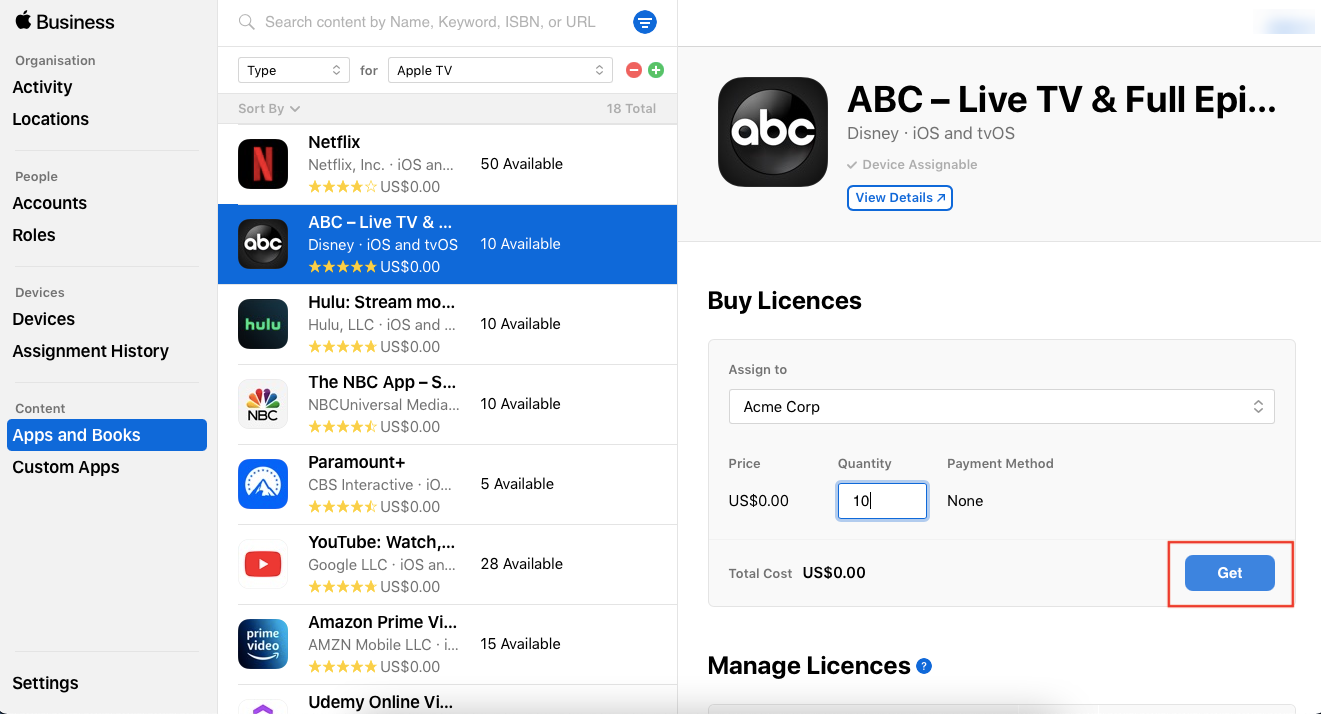Go to Locations in the sidebar
The width and height of the screenshot is (1321, 714).
[50, 119]
